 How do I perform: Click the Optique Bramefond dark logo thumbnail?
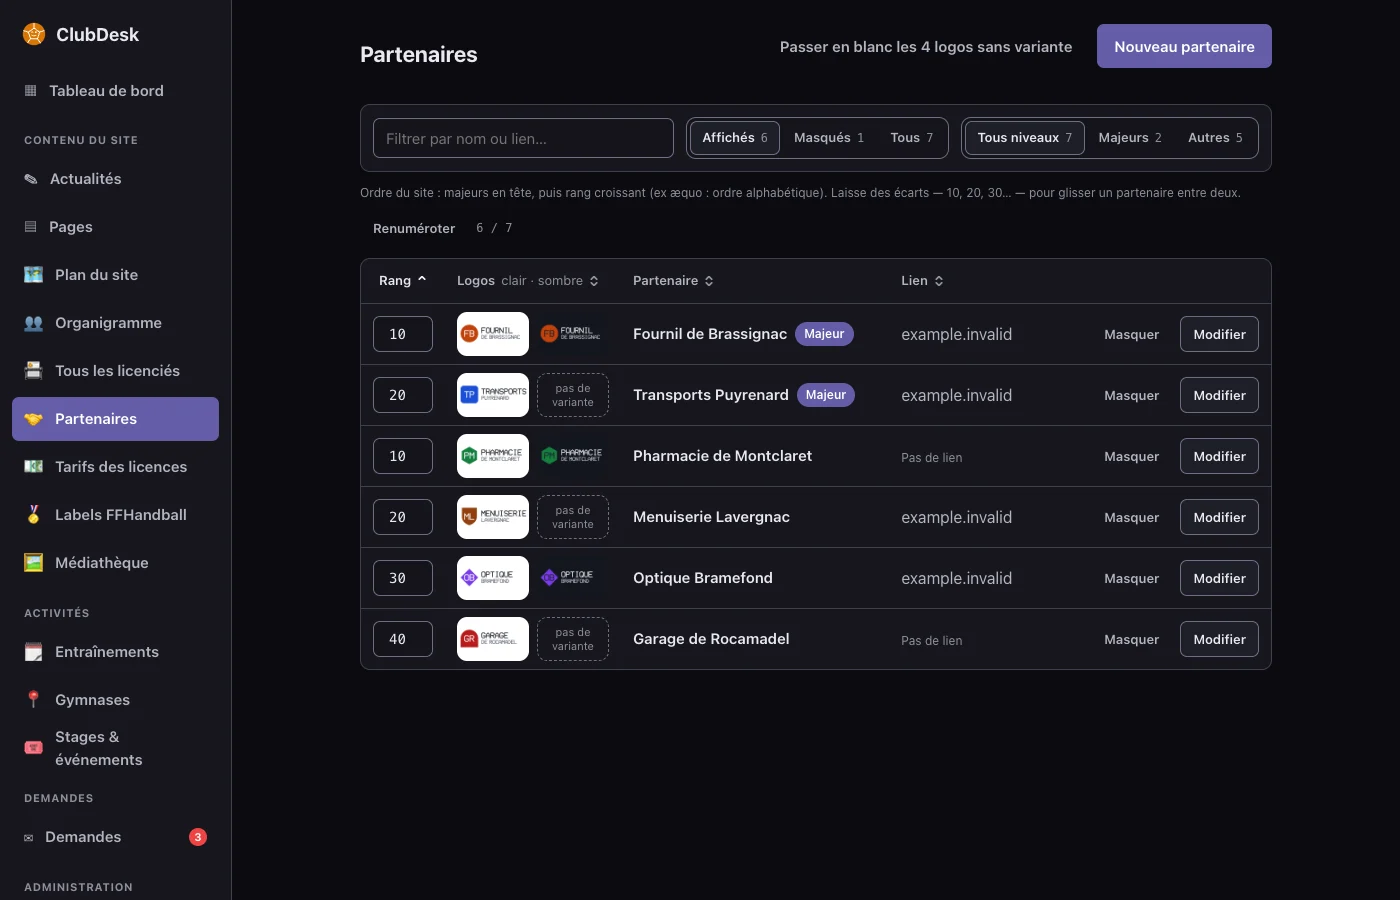click(573, 578)
